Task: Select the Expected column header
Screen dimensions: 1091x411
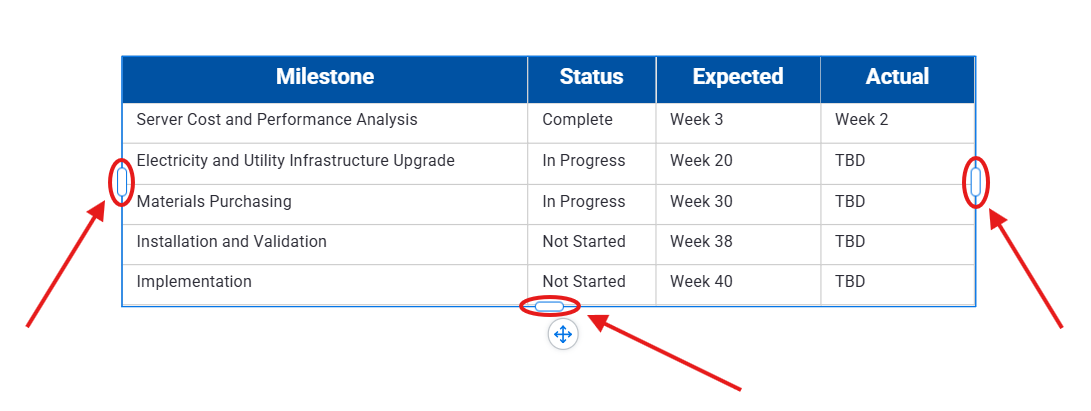Action: click(x=738, y=77)
